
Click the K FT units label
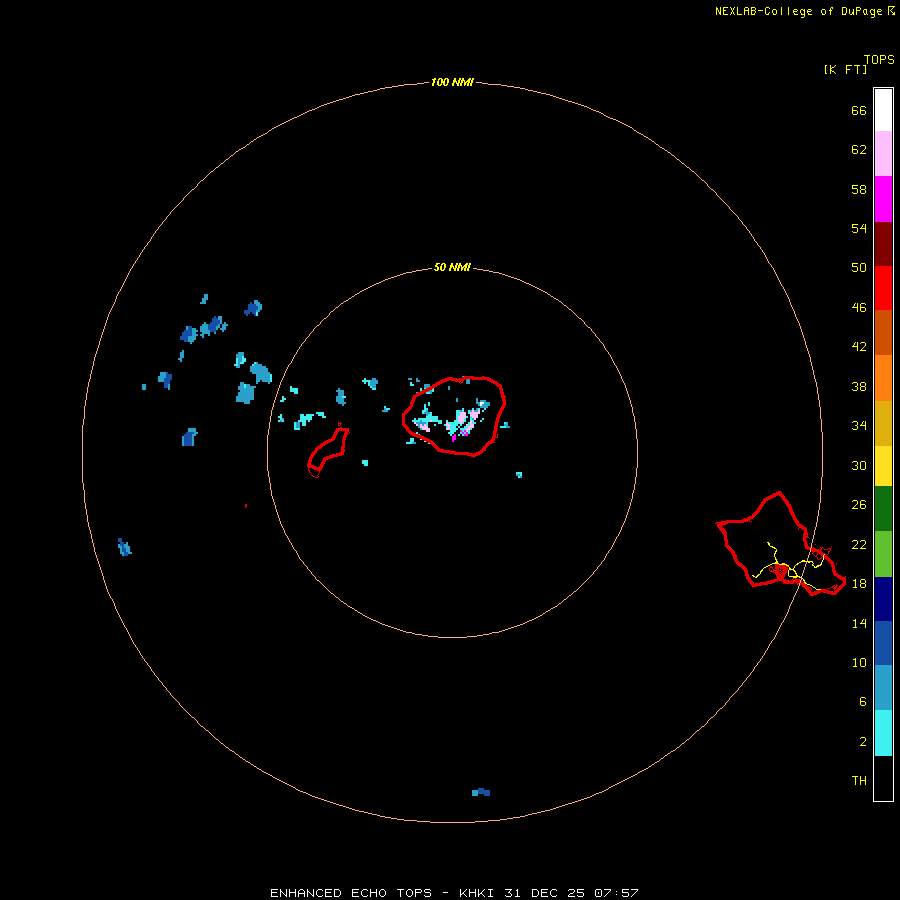click(845, 69)
